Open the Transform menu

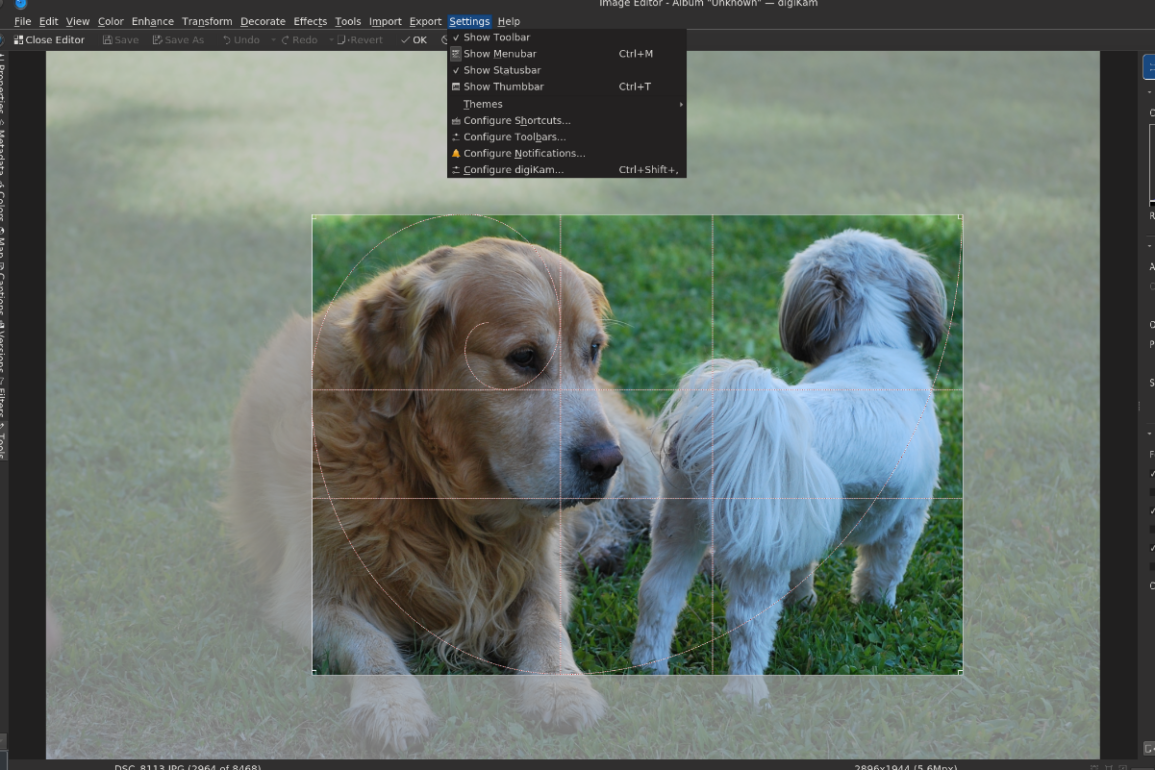tap(207, 21)
